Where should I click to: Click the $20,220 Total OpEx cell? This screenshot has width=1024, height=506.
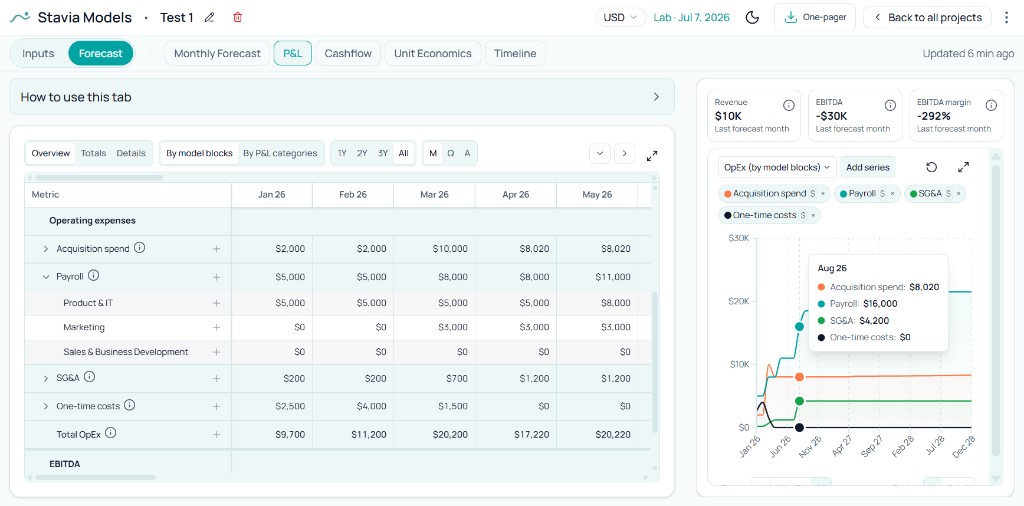pos(597,434)
